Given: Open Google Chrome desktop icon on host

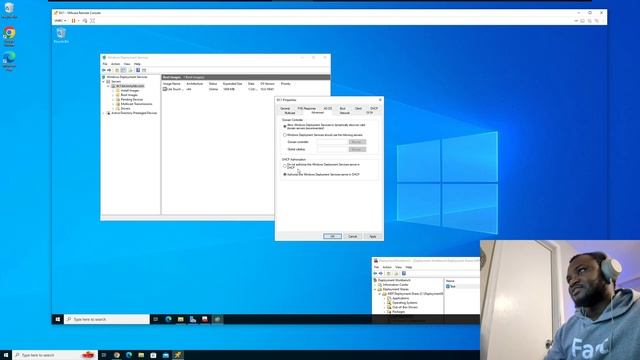Looking at the screenshot, I should (x=9, y=35).
